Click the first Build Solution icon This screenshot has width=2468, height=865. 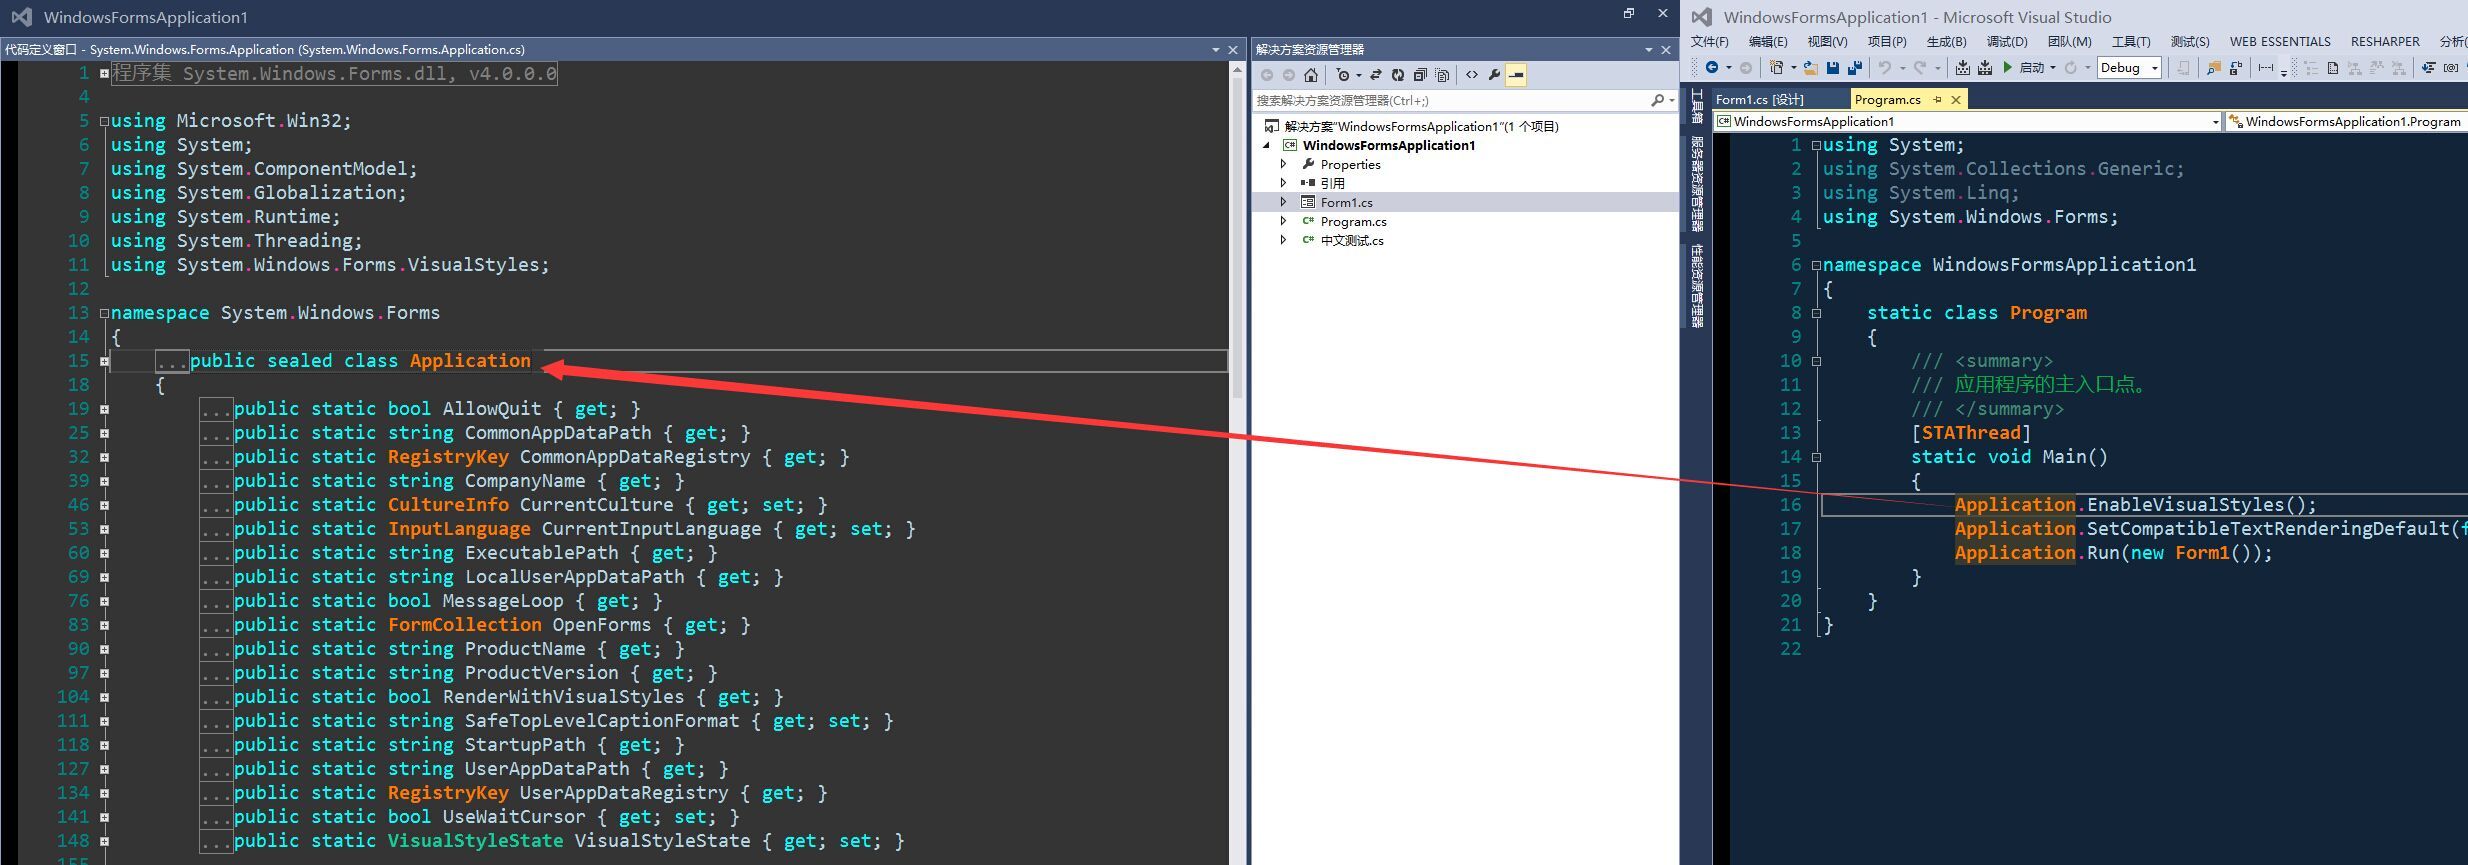tap(1963, 67)
